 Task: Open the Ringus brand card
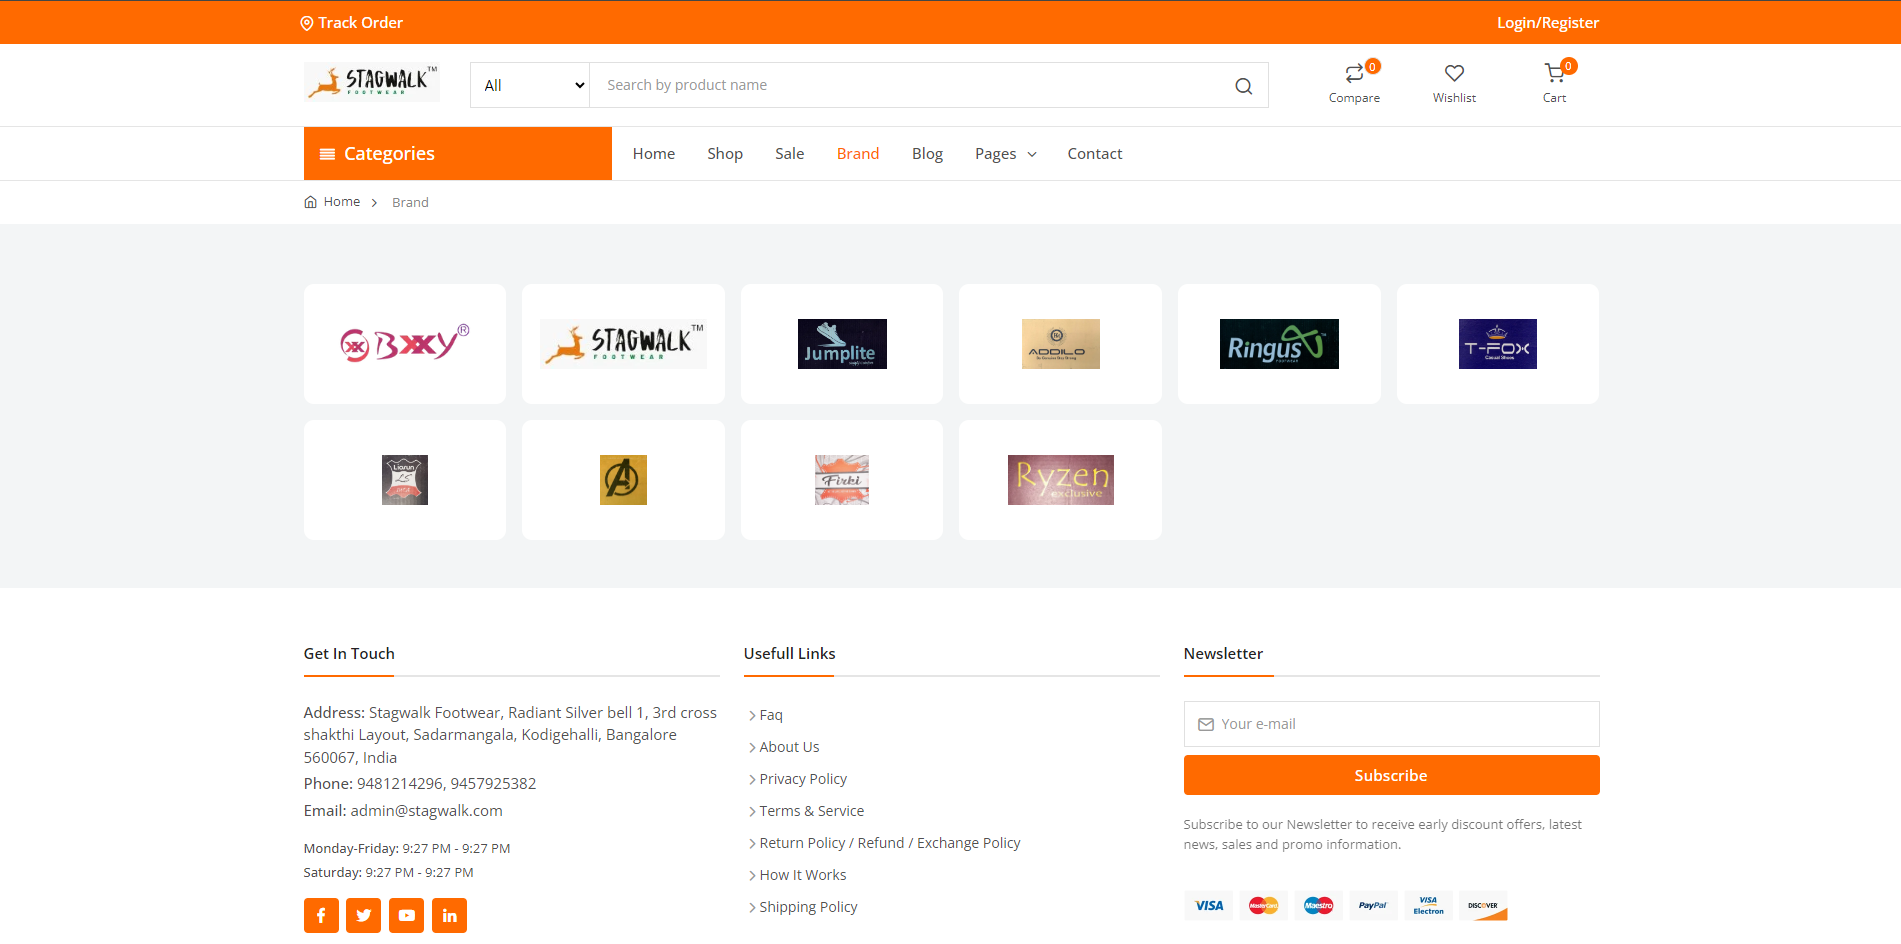tap(1279, 344)
